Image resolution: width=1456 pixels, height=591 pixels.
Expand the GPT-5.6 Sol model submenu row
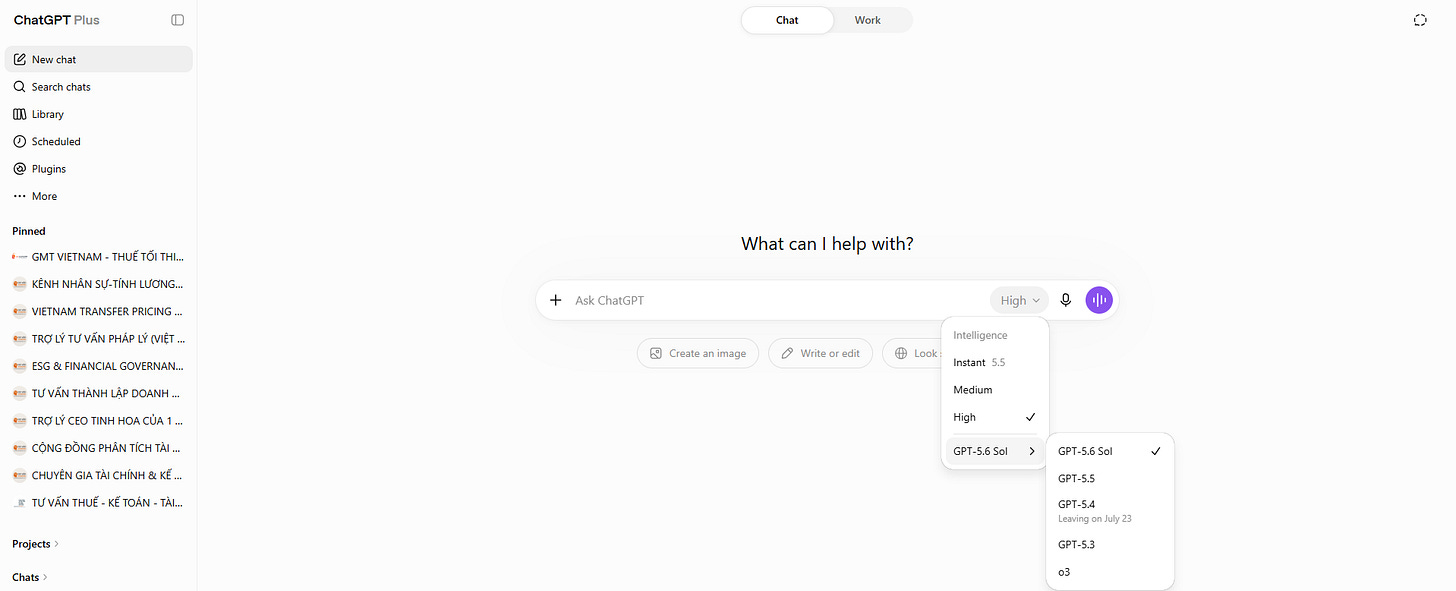click(x=995, y=451)
